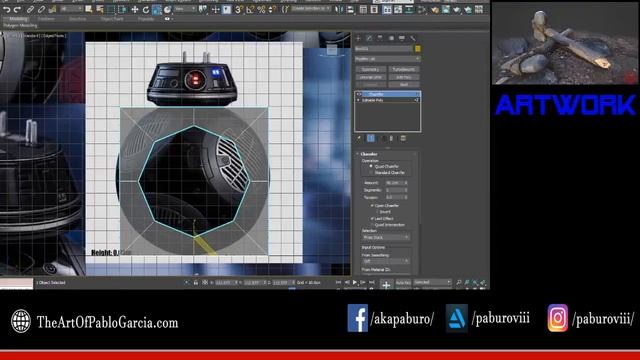Open the Modify panel icon
The width and height of the screenshot is (640, 360).
pyautogui.click(x=369, y=38)
